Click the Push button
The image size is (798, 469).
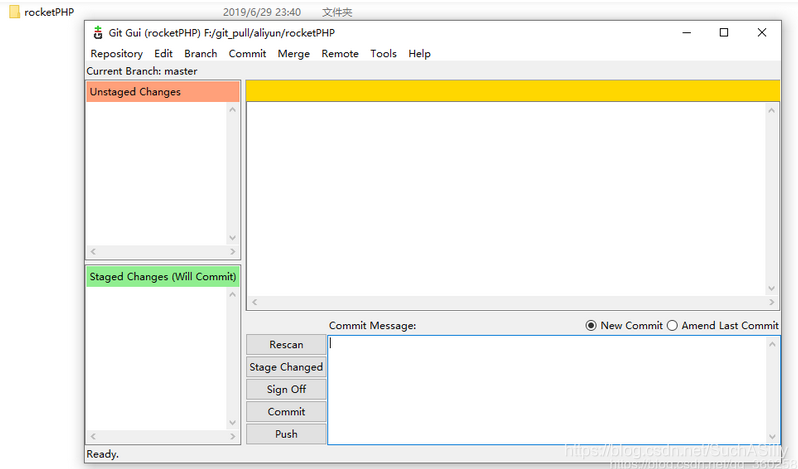(286, 434)
